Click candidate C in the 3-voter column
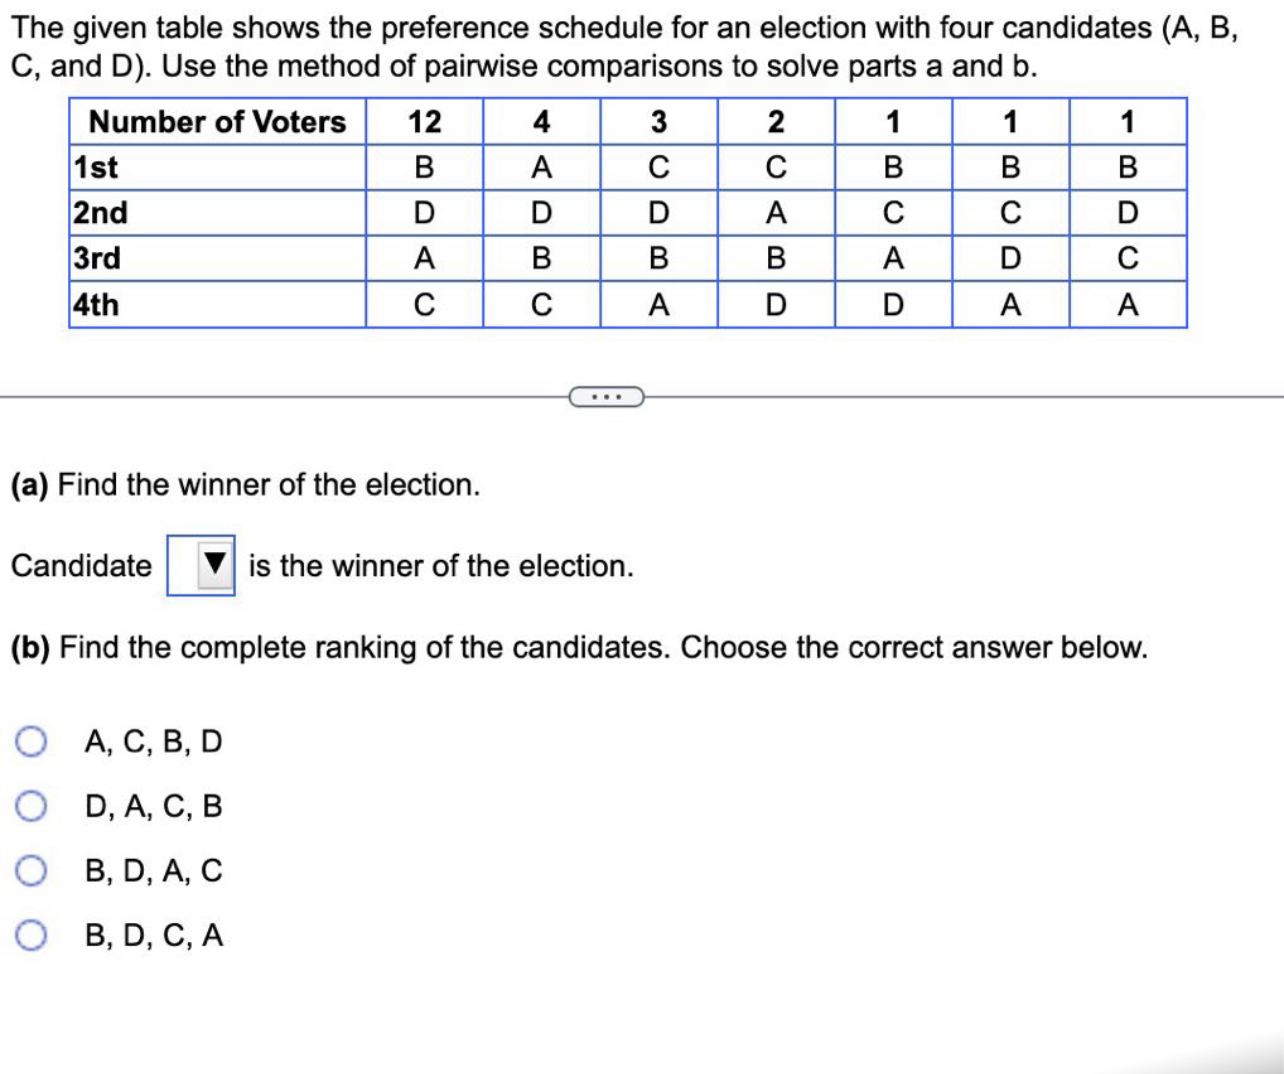This screenshot has width=1284, height=1074. point(658,169)
